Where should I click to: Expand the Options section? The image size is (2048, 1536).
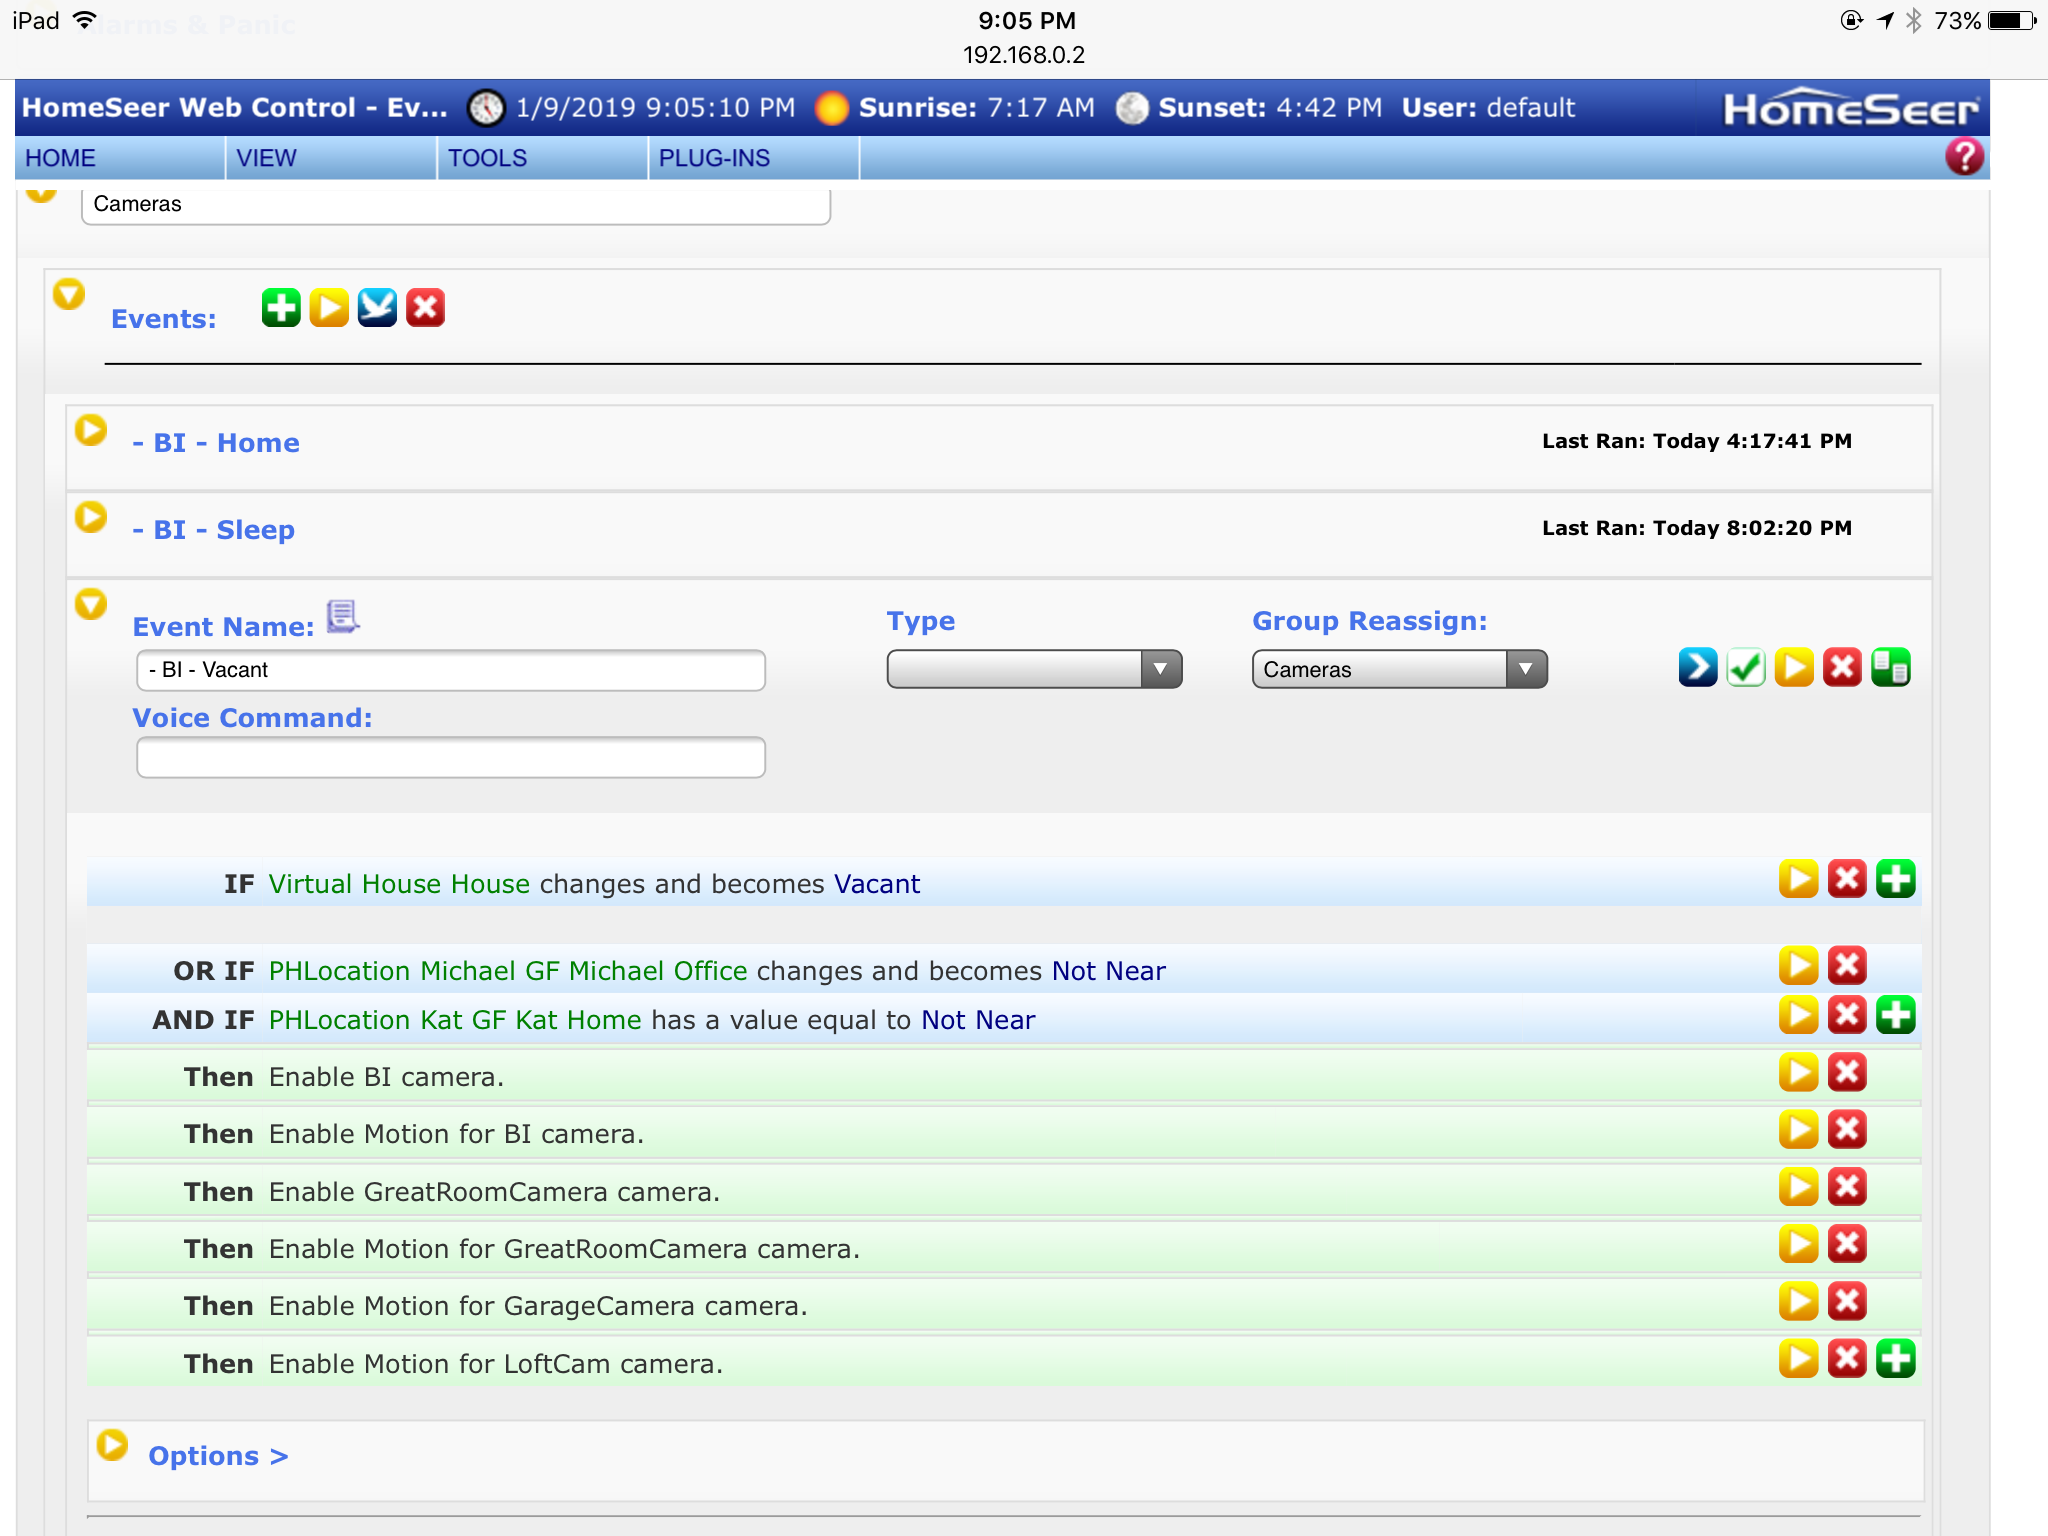point(113,1444)
